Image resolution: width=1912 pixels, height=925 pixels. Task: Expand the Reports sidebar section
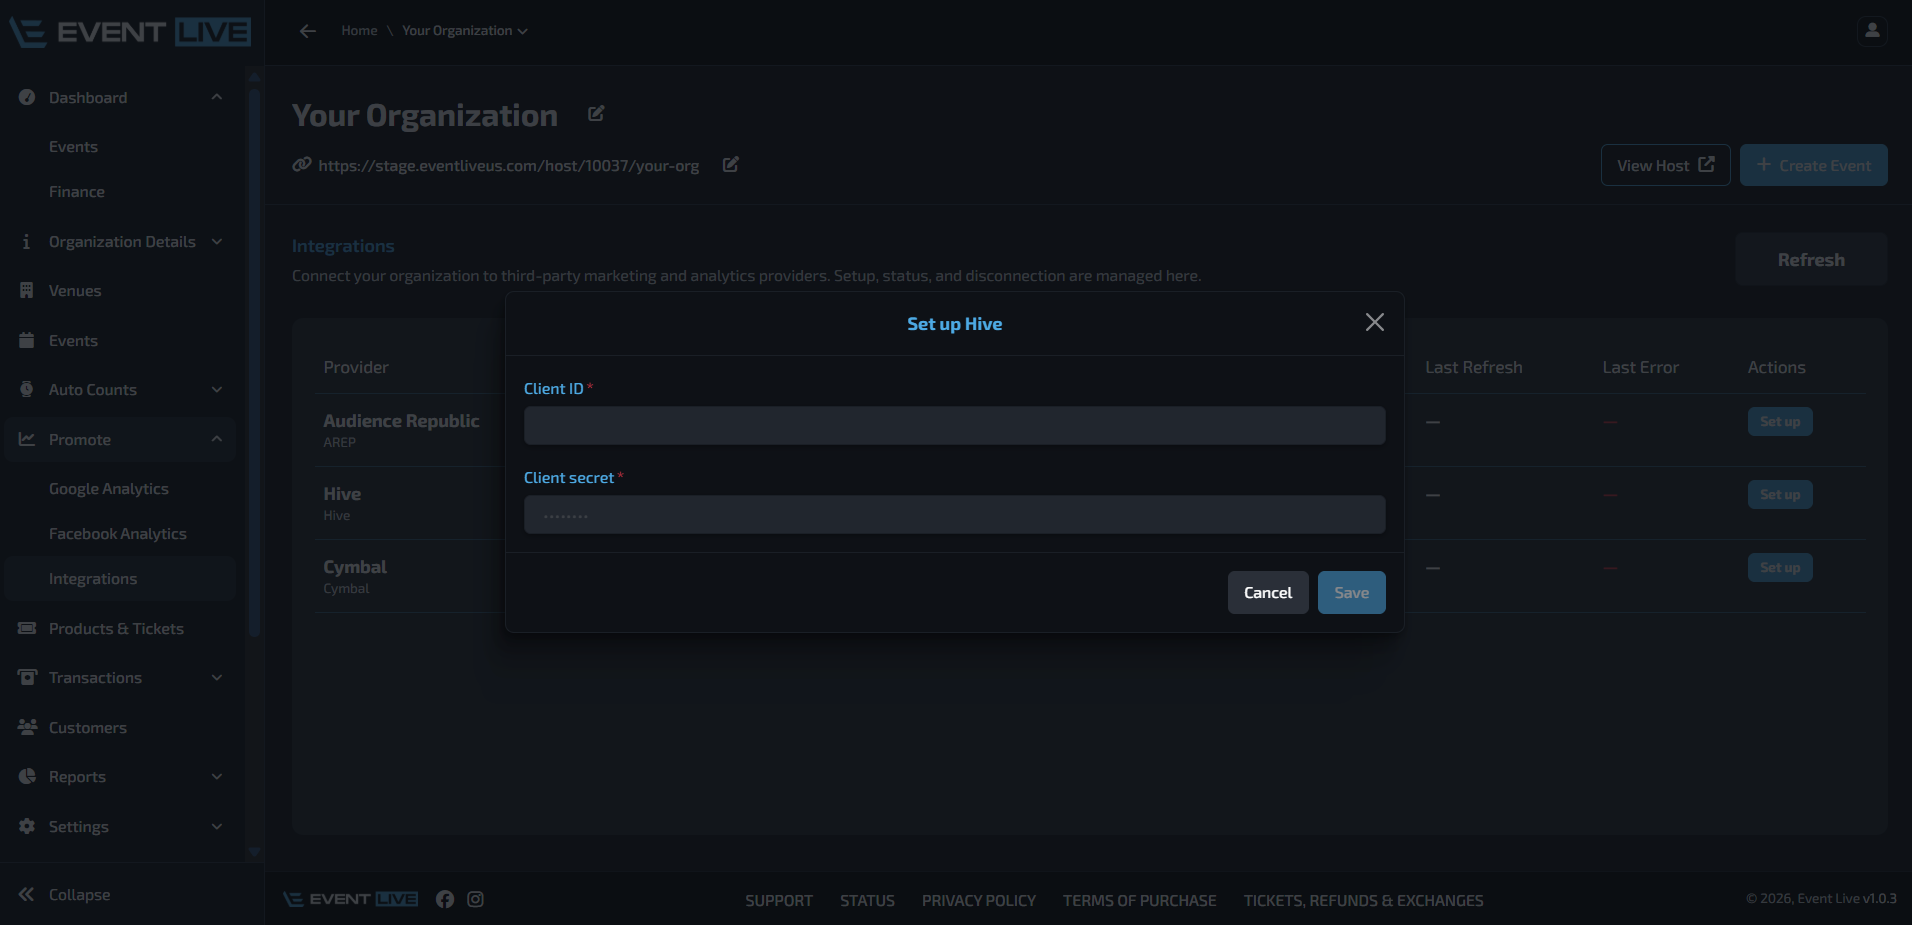120,777
